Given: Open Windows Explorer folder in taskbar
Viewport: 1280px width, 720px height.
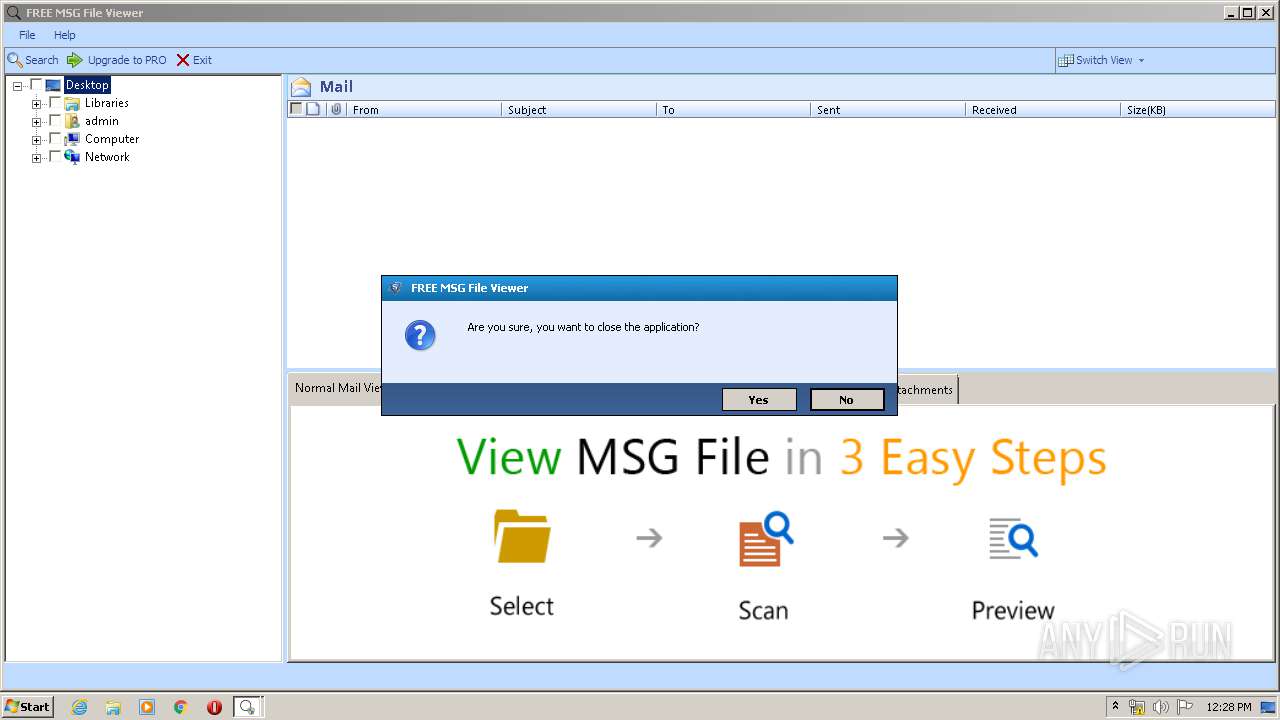Looking at the screenshot, I should click(113, 707).
